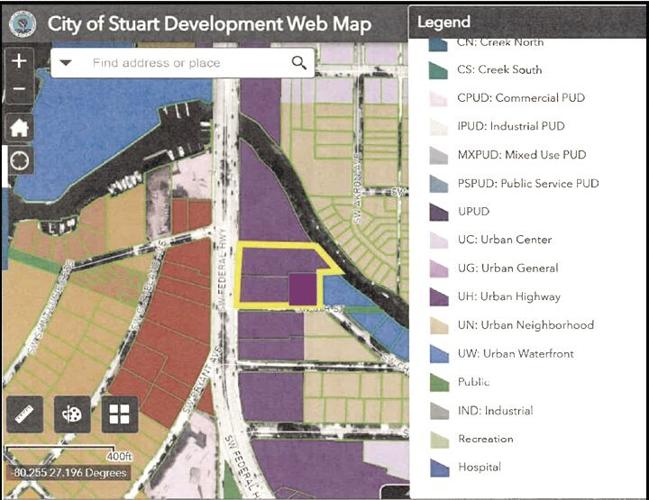
Task: Select the IND: Industrial legend entry
Action: point(495,410)
